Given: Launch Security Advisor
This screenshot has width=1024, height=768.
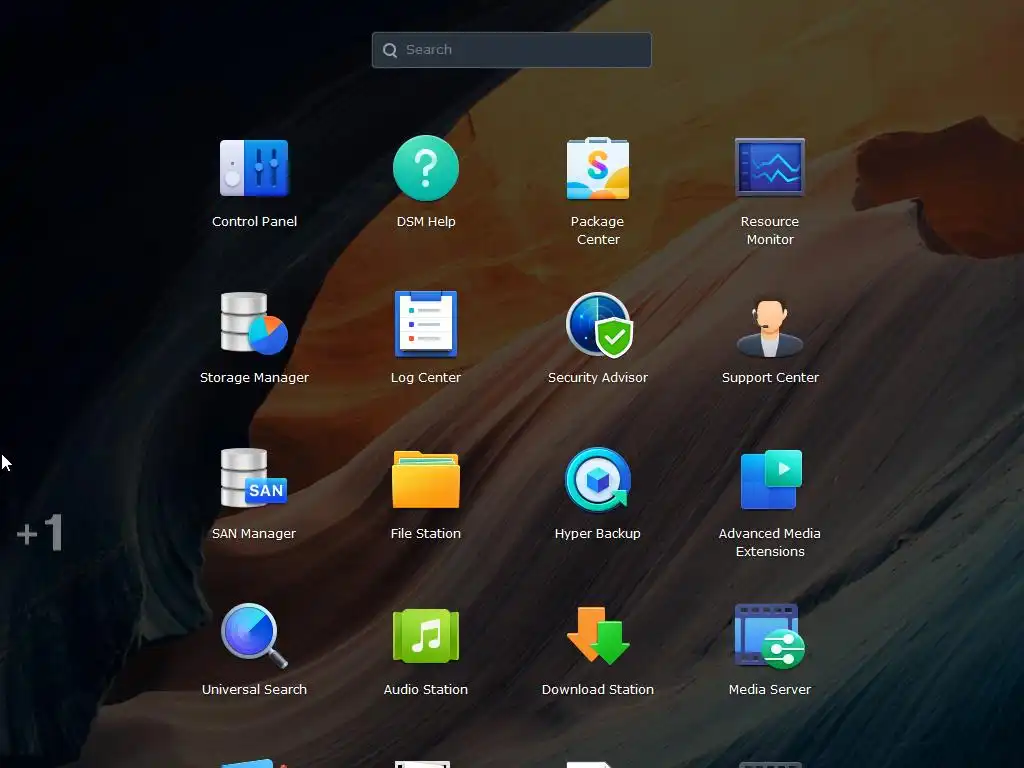Looking at the screenshot, I should click(598, 325).
